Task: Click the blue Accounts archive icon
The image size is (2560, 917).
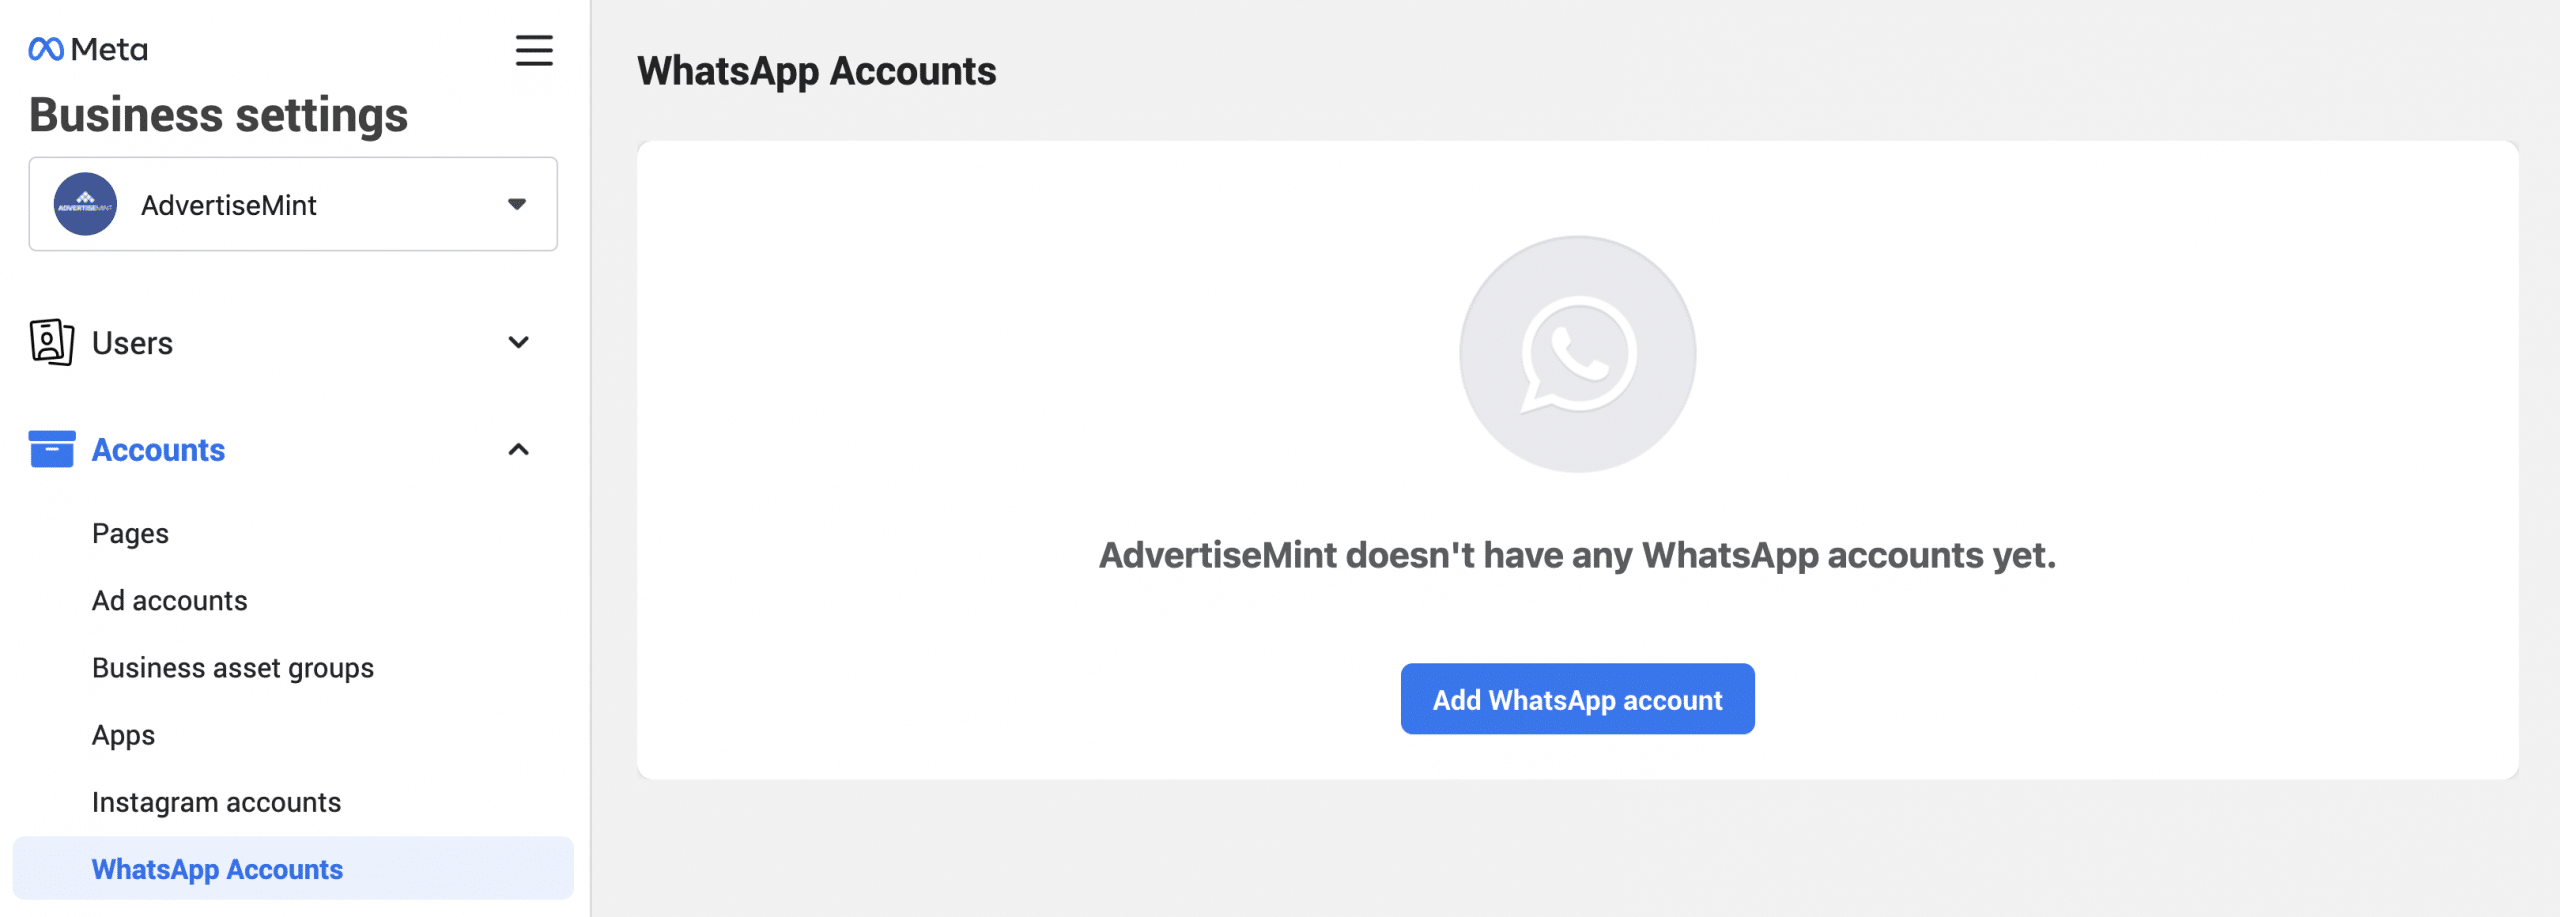Action: (x=52, y=449)
